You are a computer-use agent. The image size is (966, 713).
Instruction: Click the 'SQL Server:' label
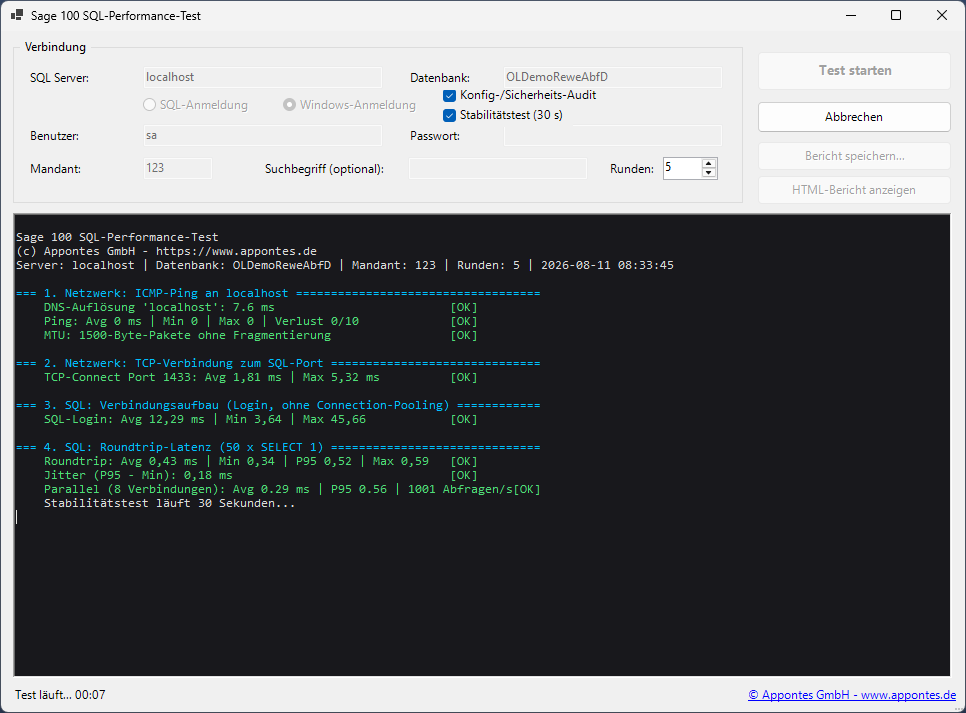[x=60, y=78]
